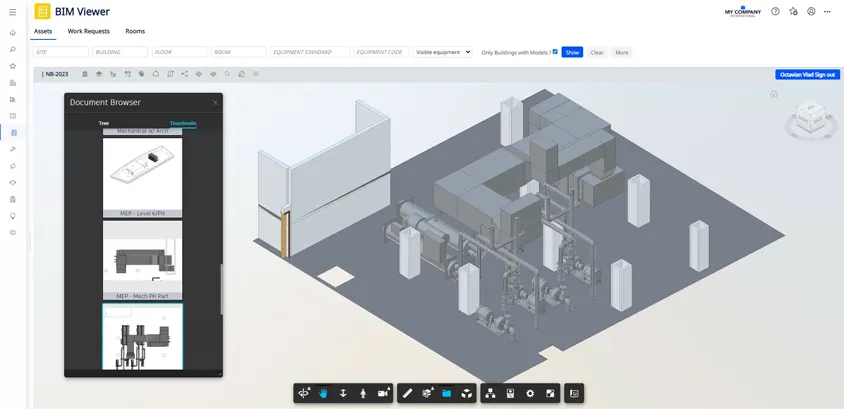The height and width of the screenshot is (409, 844).
Task: Select the Tree tab in Document Browser
Action: click(x=104, y=123)
